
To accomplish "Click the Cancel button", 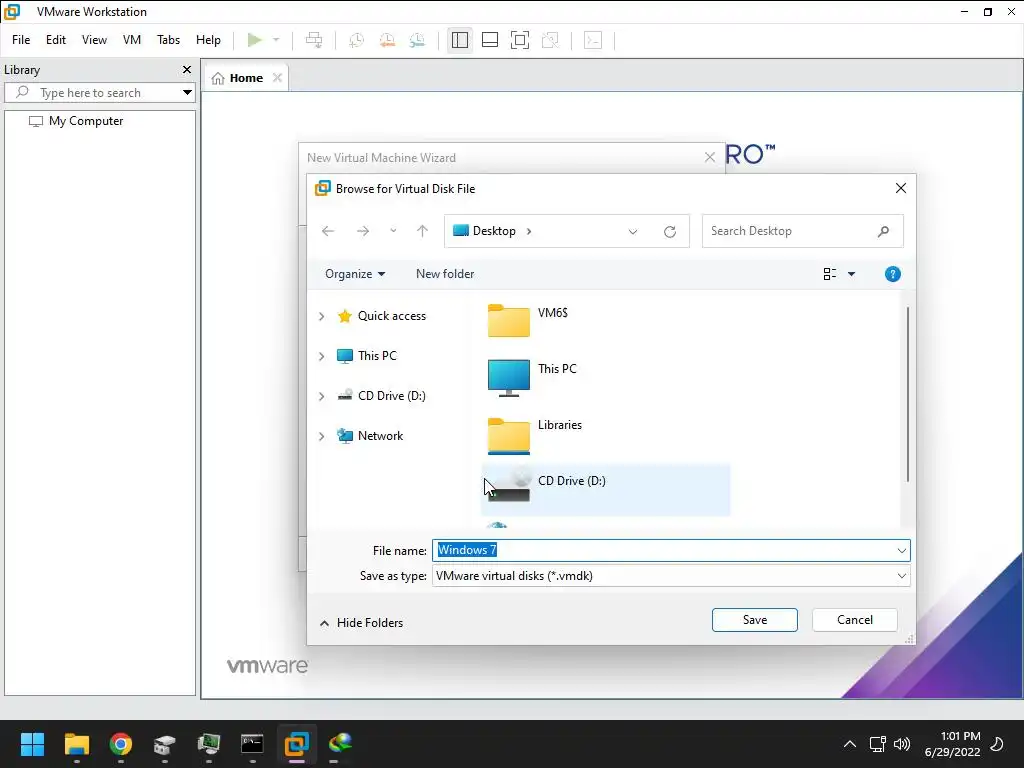I will point(855,620).
